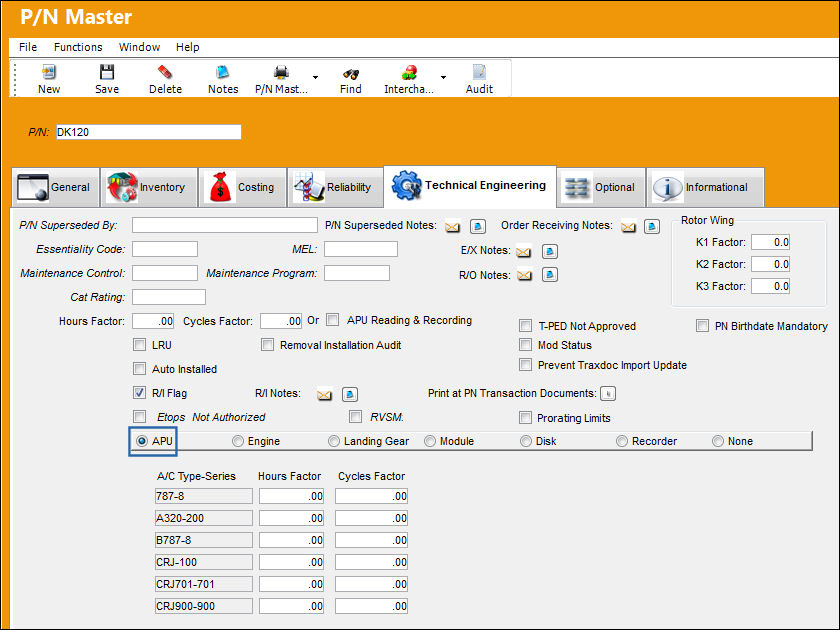Enable PN Birthdate Mandatory checkbox
This screenshot has height=630, width=840.
coord(702,326)
